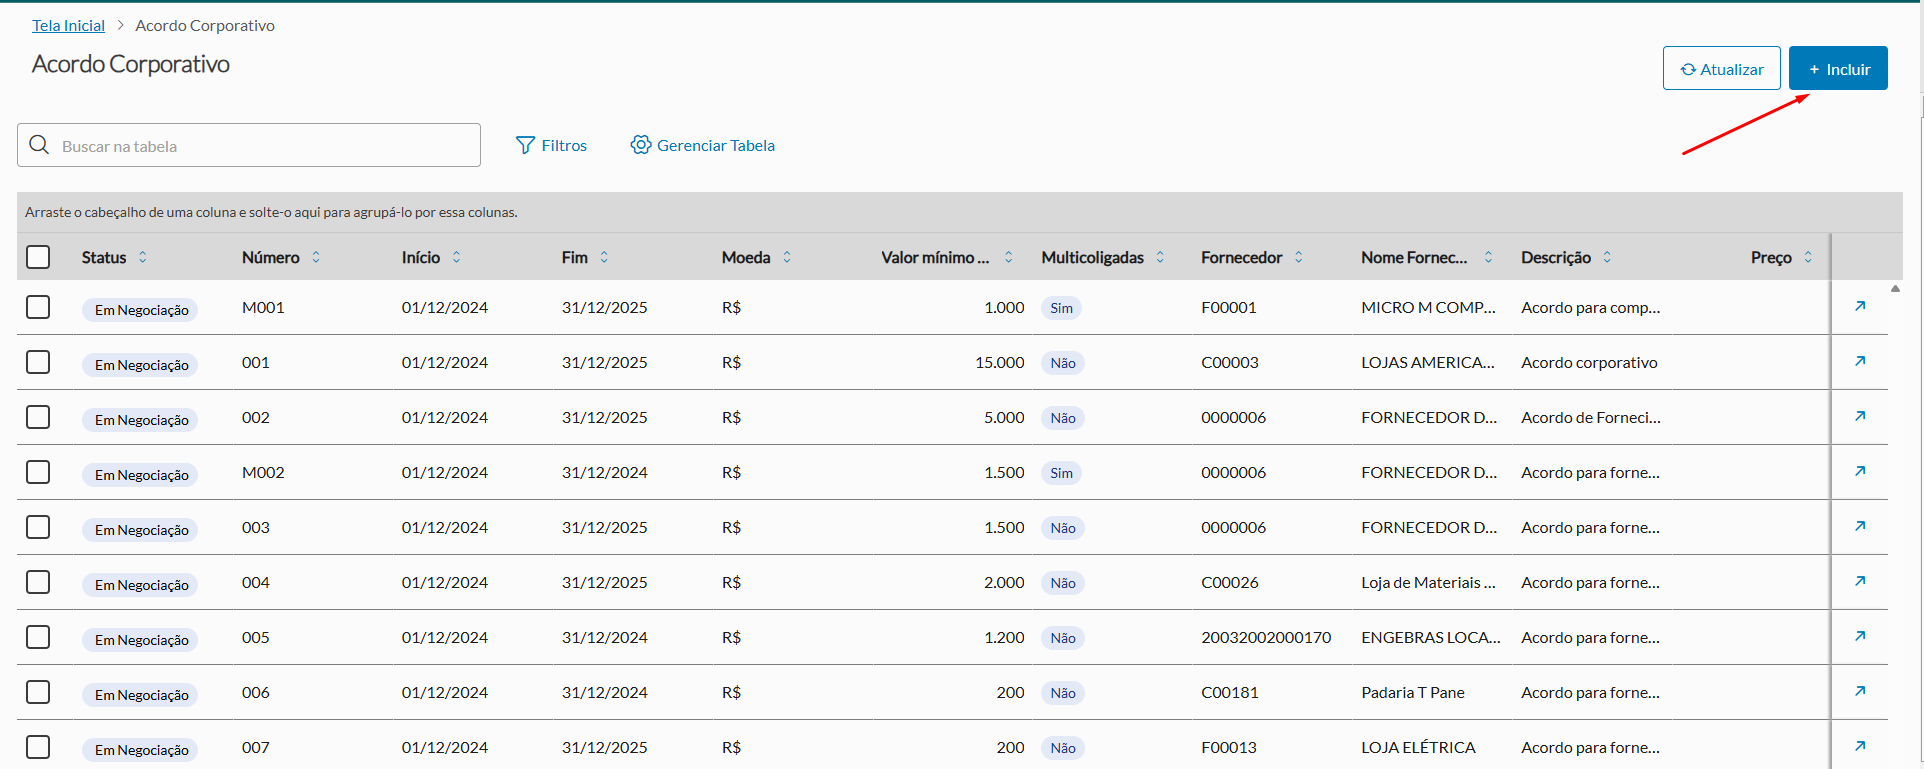Open details arrow for agreement 003
This screenshot has height=769, width=1924.
tap(1860, 526)
